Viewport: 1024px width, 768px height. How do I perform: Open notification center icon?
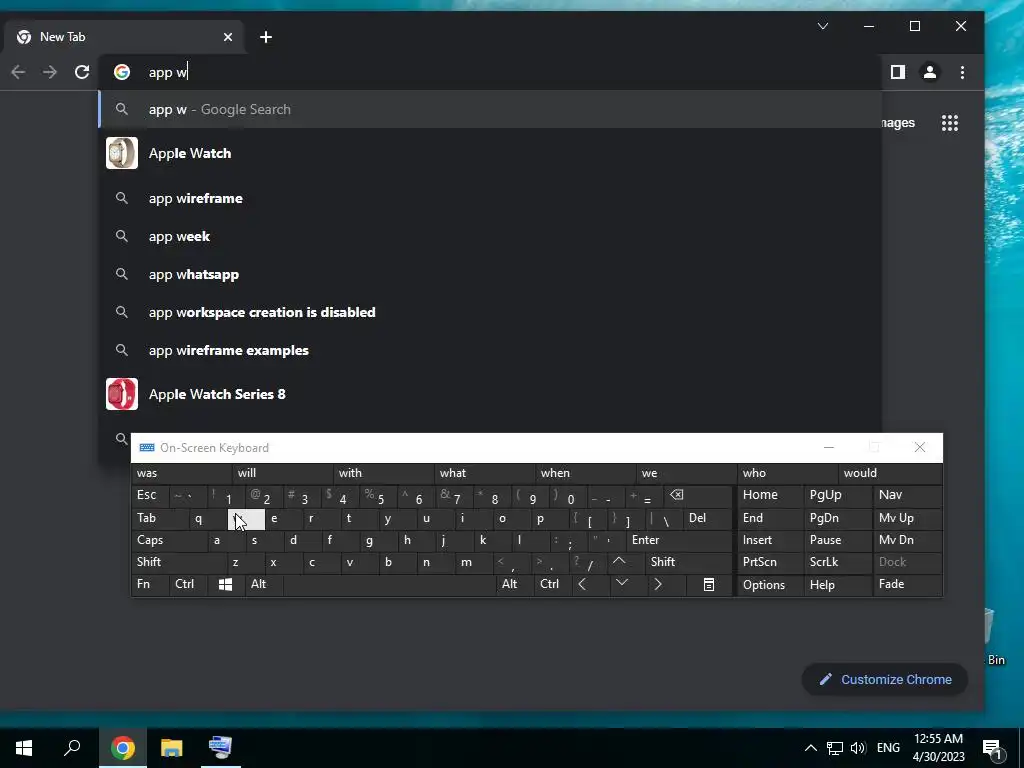(x=992, y=749)
